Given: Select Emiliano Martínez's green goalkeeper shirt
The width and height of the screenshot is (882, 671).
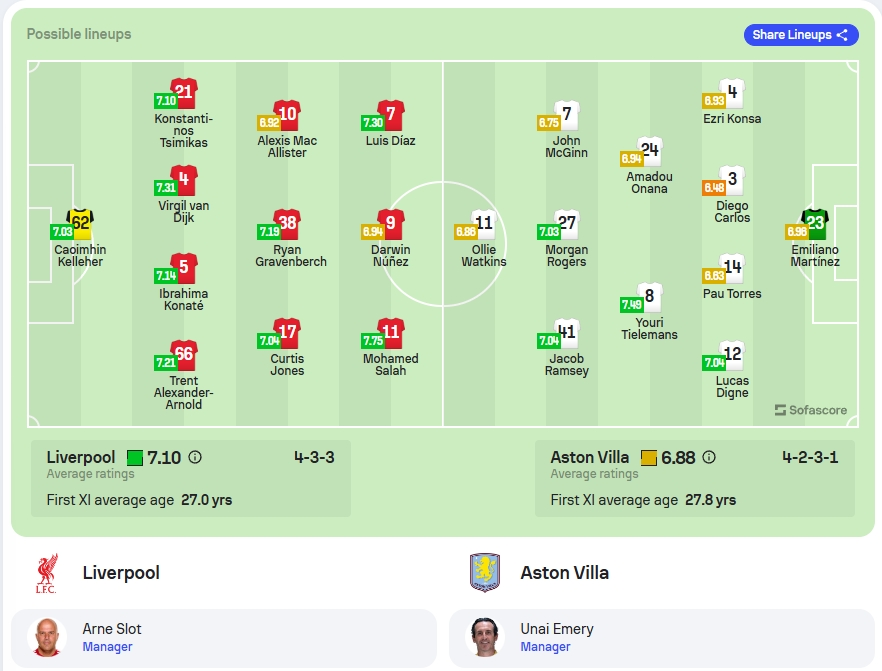Looking at the screenshot, I should (x=814, y=223).
